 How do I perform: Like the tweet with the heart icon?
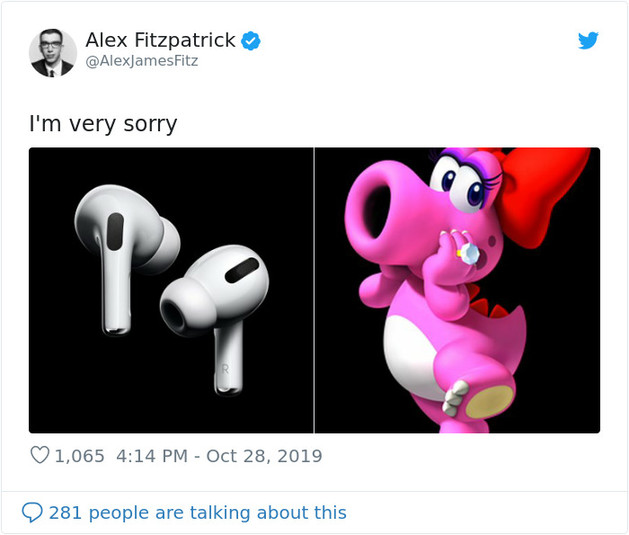40,455
